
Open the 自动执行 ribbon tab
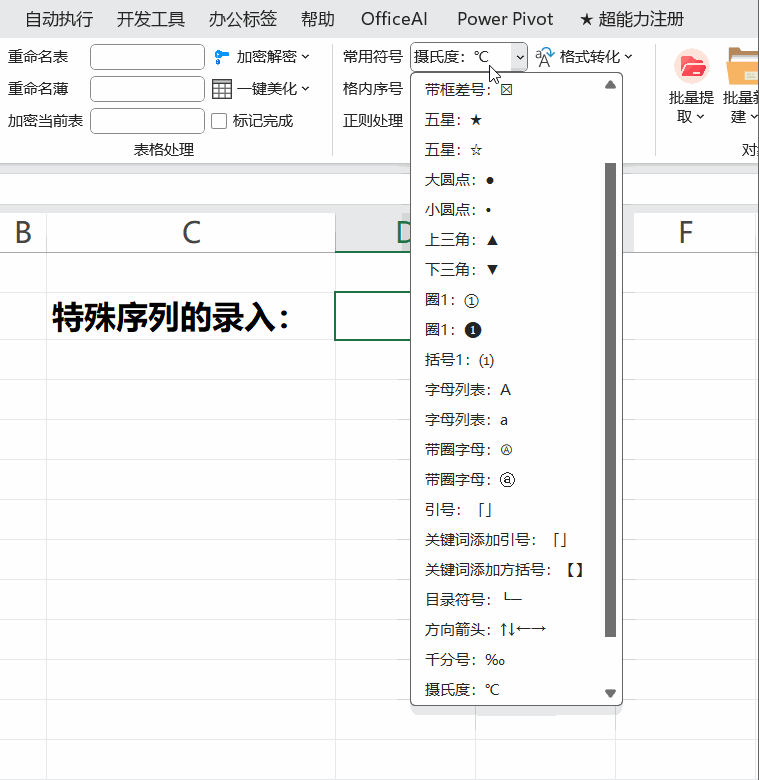(59, 19)
